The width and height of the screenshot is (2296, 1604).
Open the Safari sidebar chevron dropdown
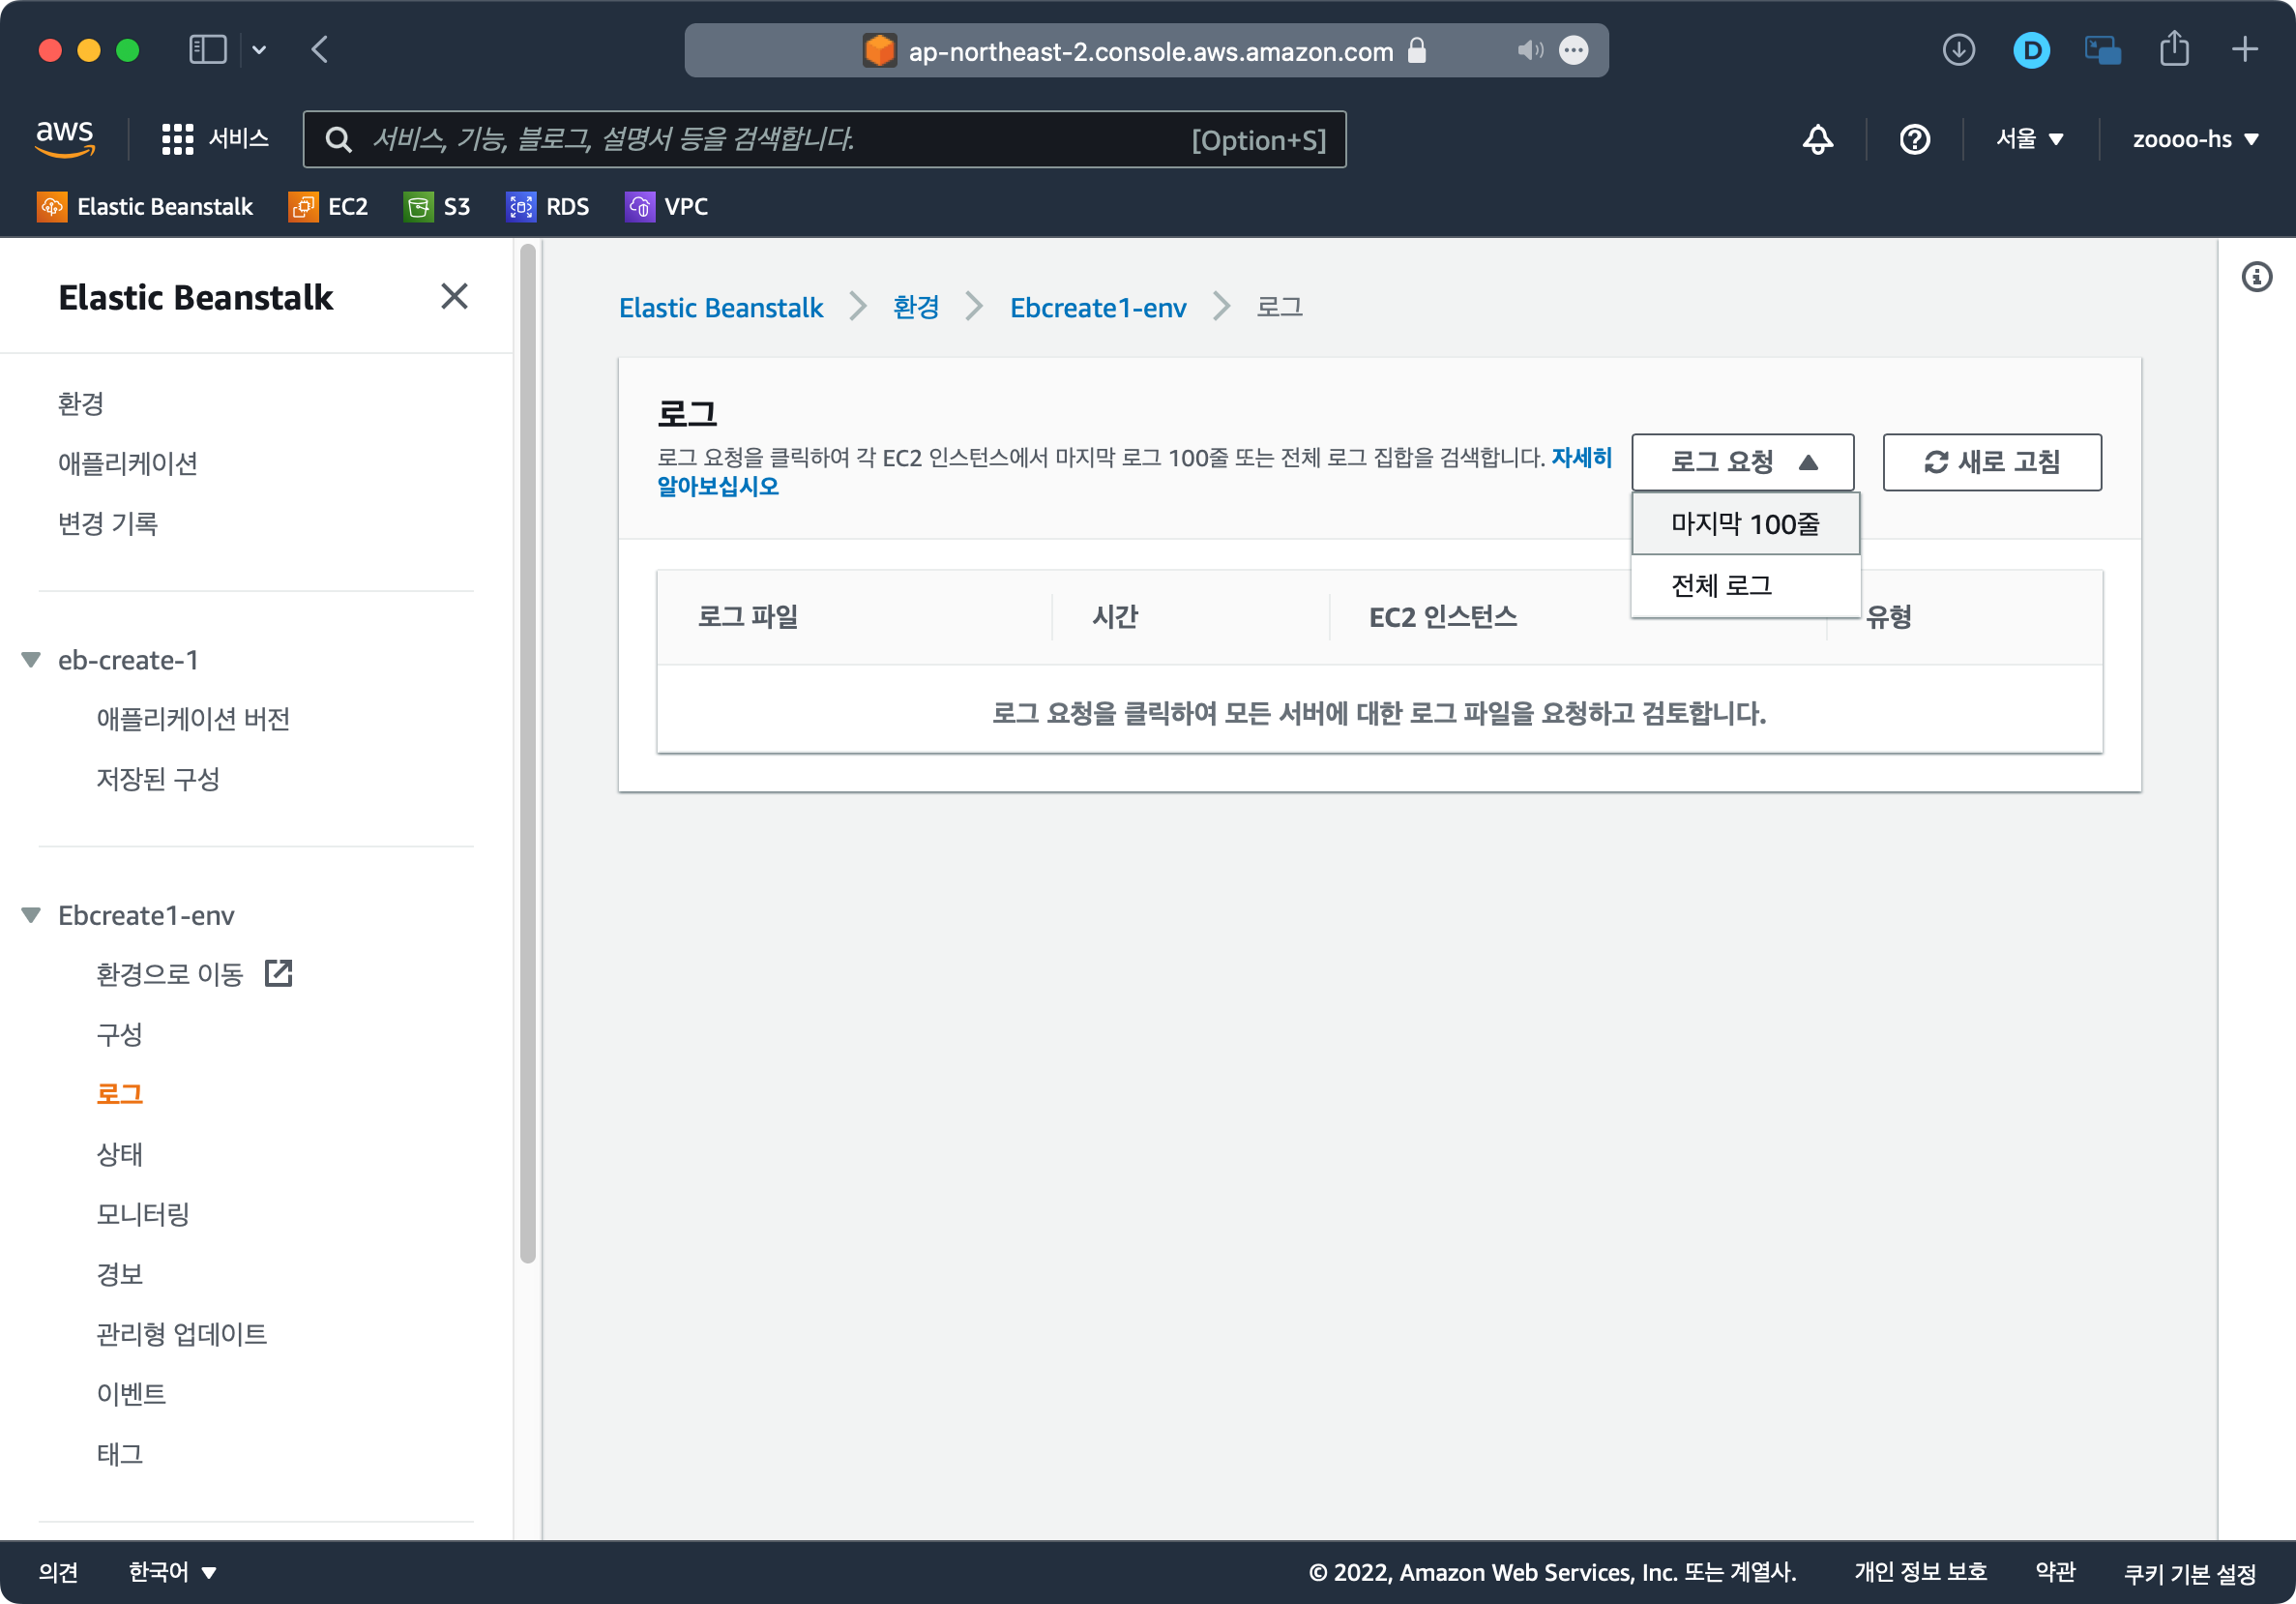(258, 49)
